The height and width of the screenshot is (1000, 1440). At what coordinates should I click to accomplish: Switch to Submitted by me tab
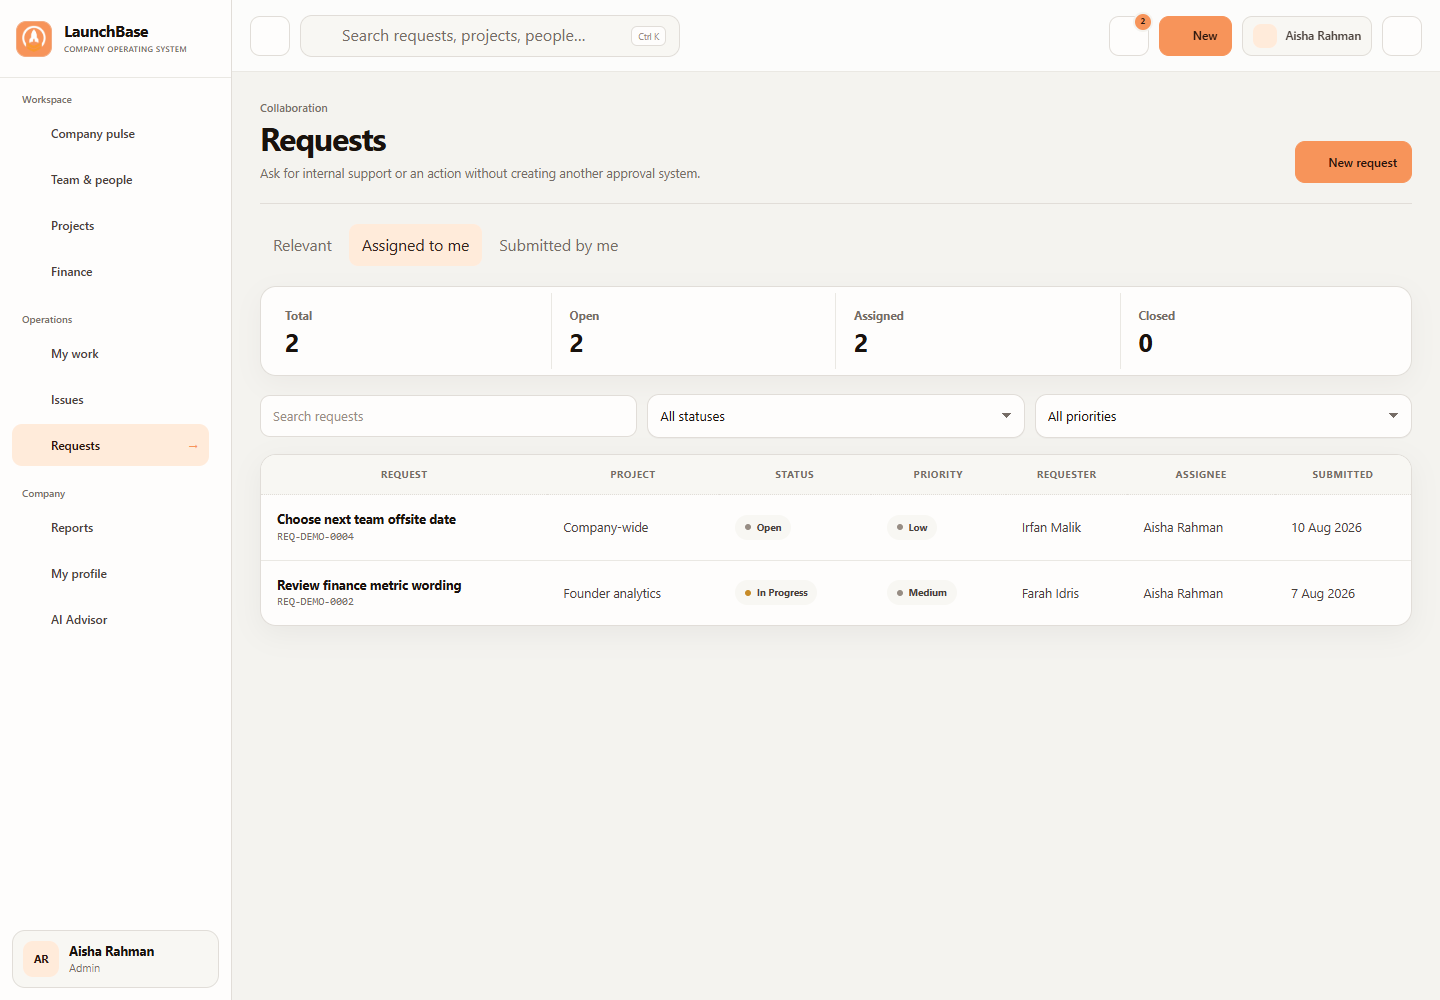coord(558,246)
